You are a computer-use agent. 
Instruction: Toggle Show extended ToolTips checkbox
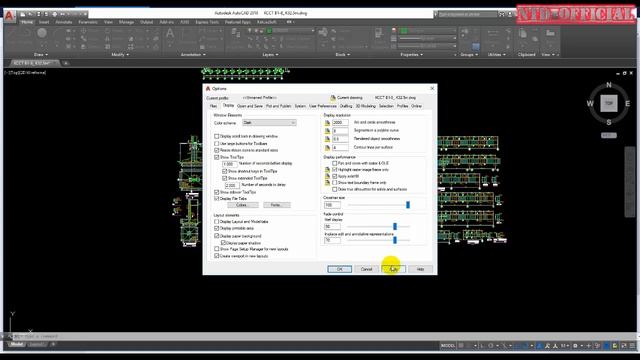point(224,178)
